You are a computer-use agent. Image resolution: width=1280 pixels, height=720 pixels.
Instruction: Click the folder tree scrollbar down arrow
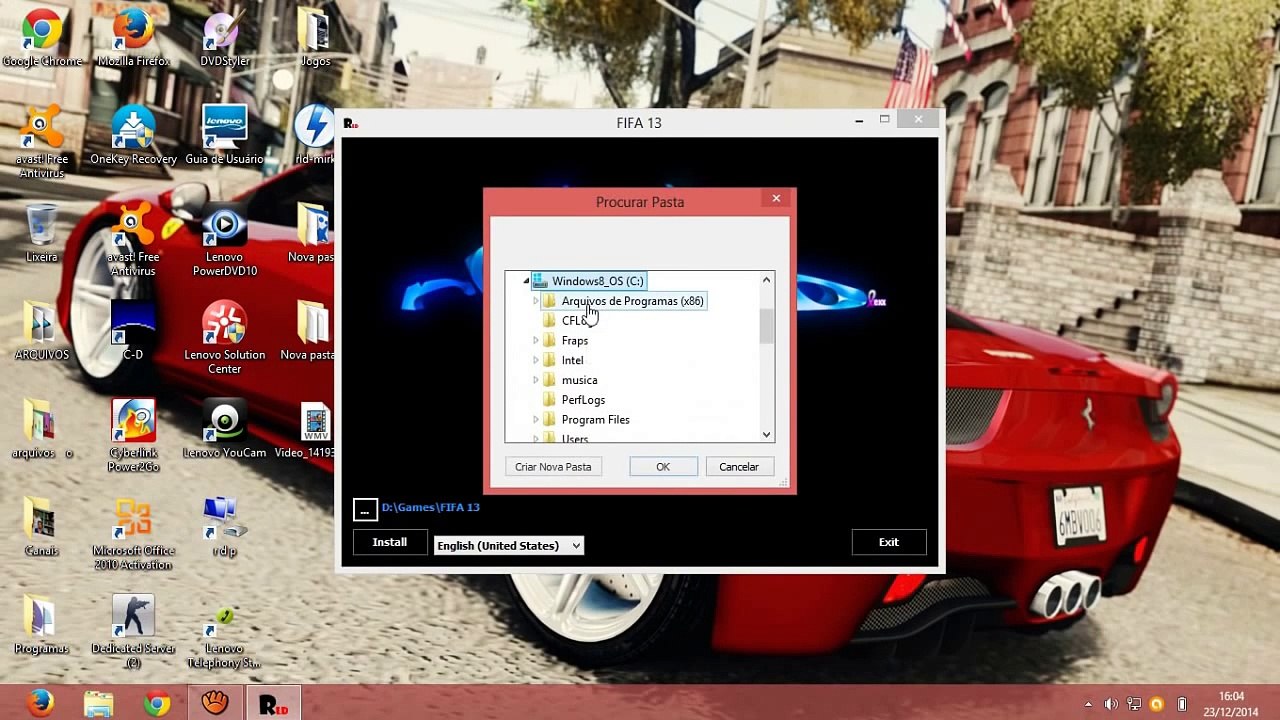(767, 434)
